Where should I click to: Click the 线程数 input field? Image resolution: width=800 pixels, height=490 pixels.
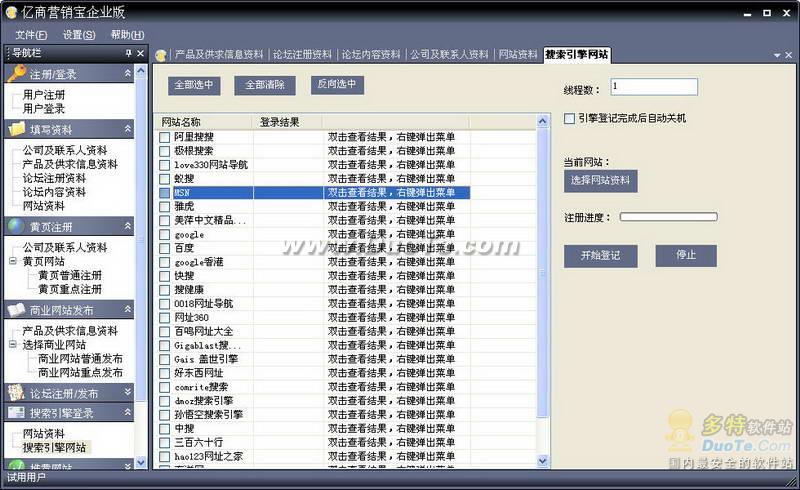[653, 88]
